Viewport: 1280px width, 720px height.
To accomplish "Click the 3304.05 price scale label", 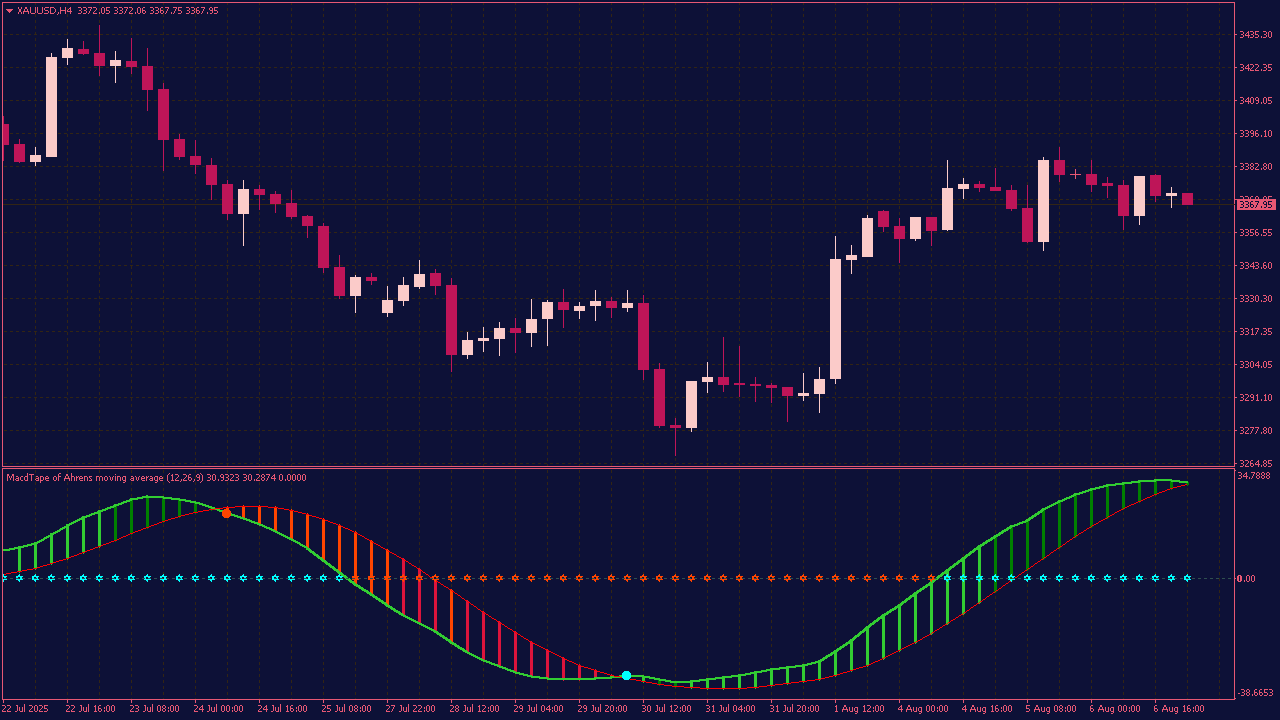I will [1255, 365].
